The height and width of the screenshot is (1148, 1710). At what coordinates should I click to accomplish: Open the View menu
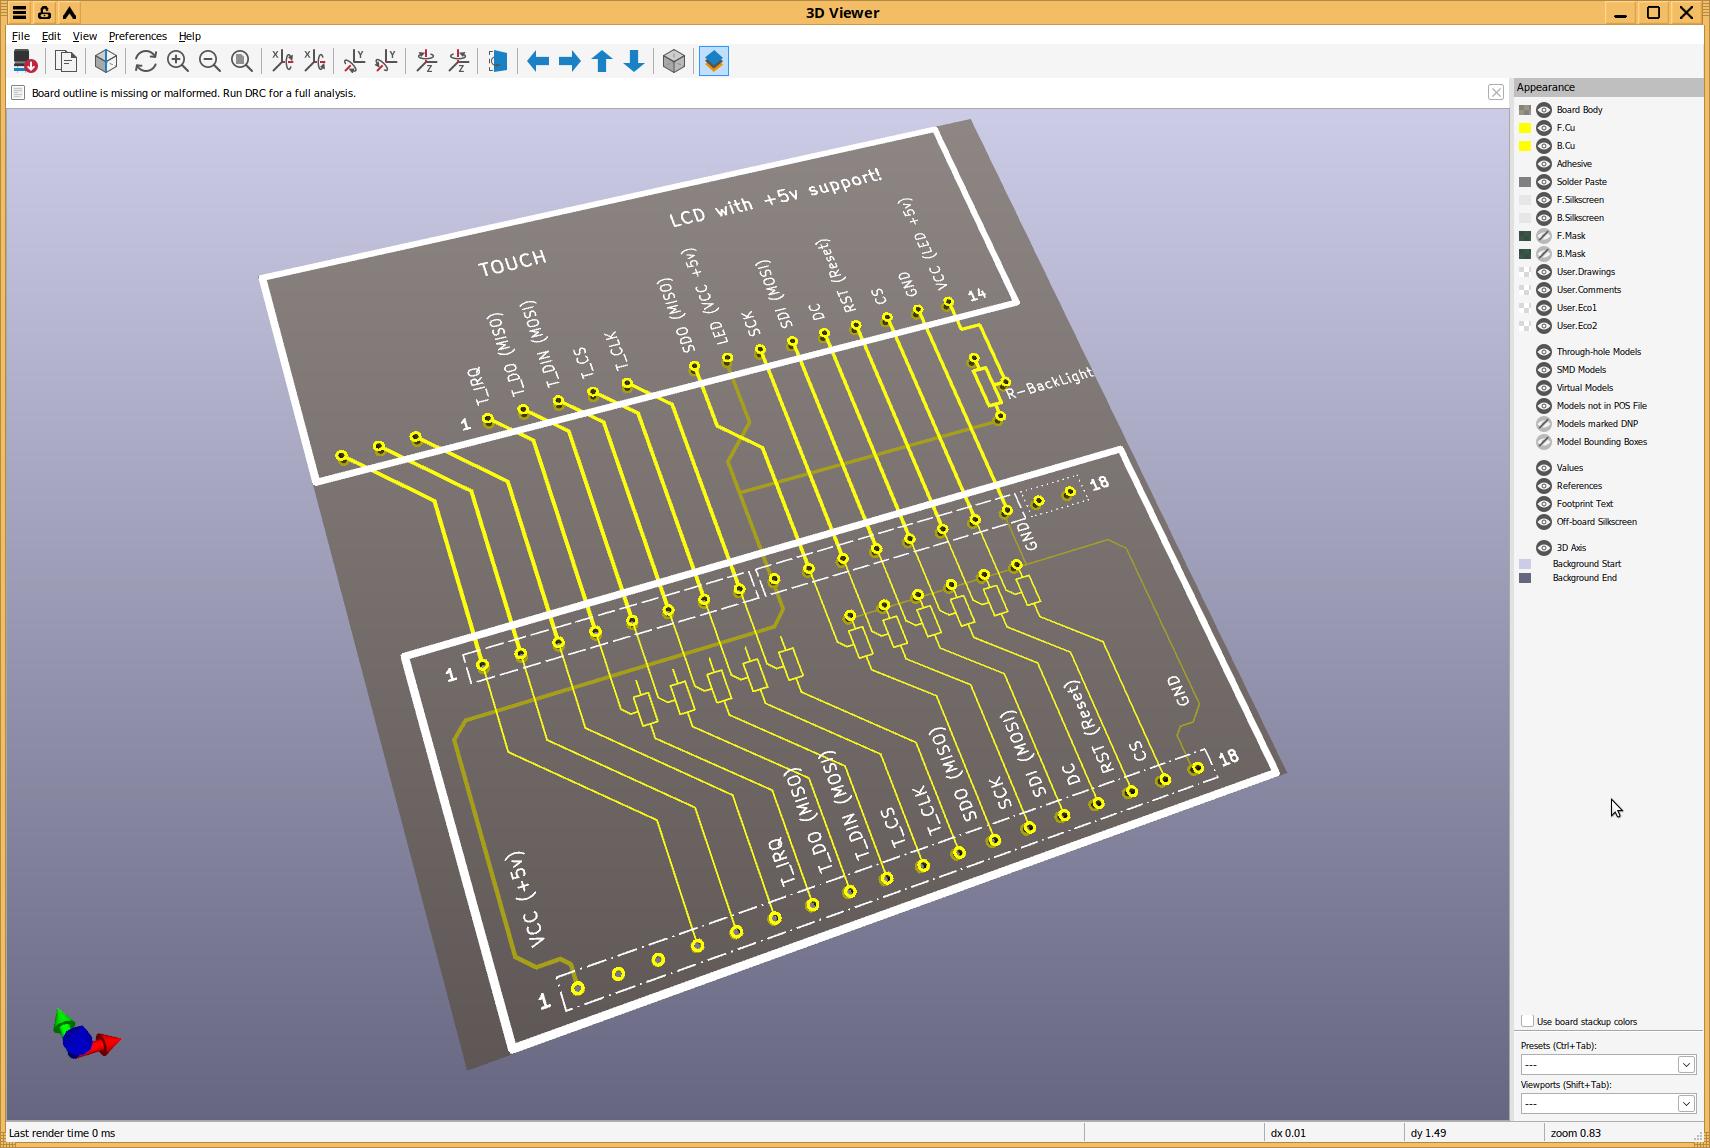click(x=84, y=36)
